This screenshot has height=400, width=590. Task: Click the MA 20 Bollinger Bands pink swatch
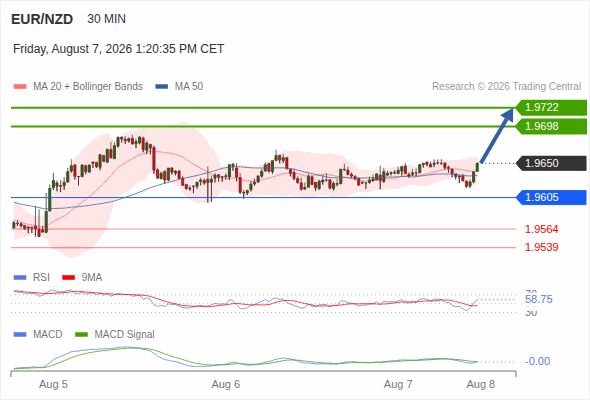point(20,87)
